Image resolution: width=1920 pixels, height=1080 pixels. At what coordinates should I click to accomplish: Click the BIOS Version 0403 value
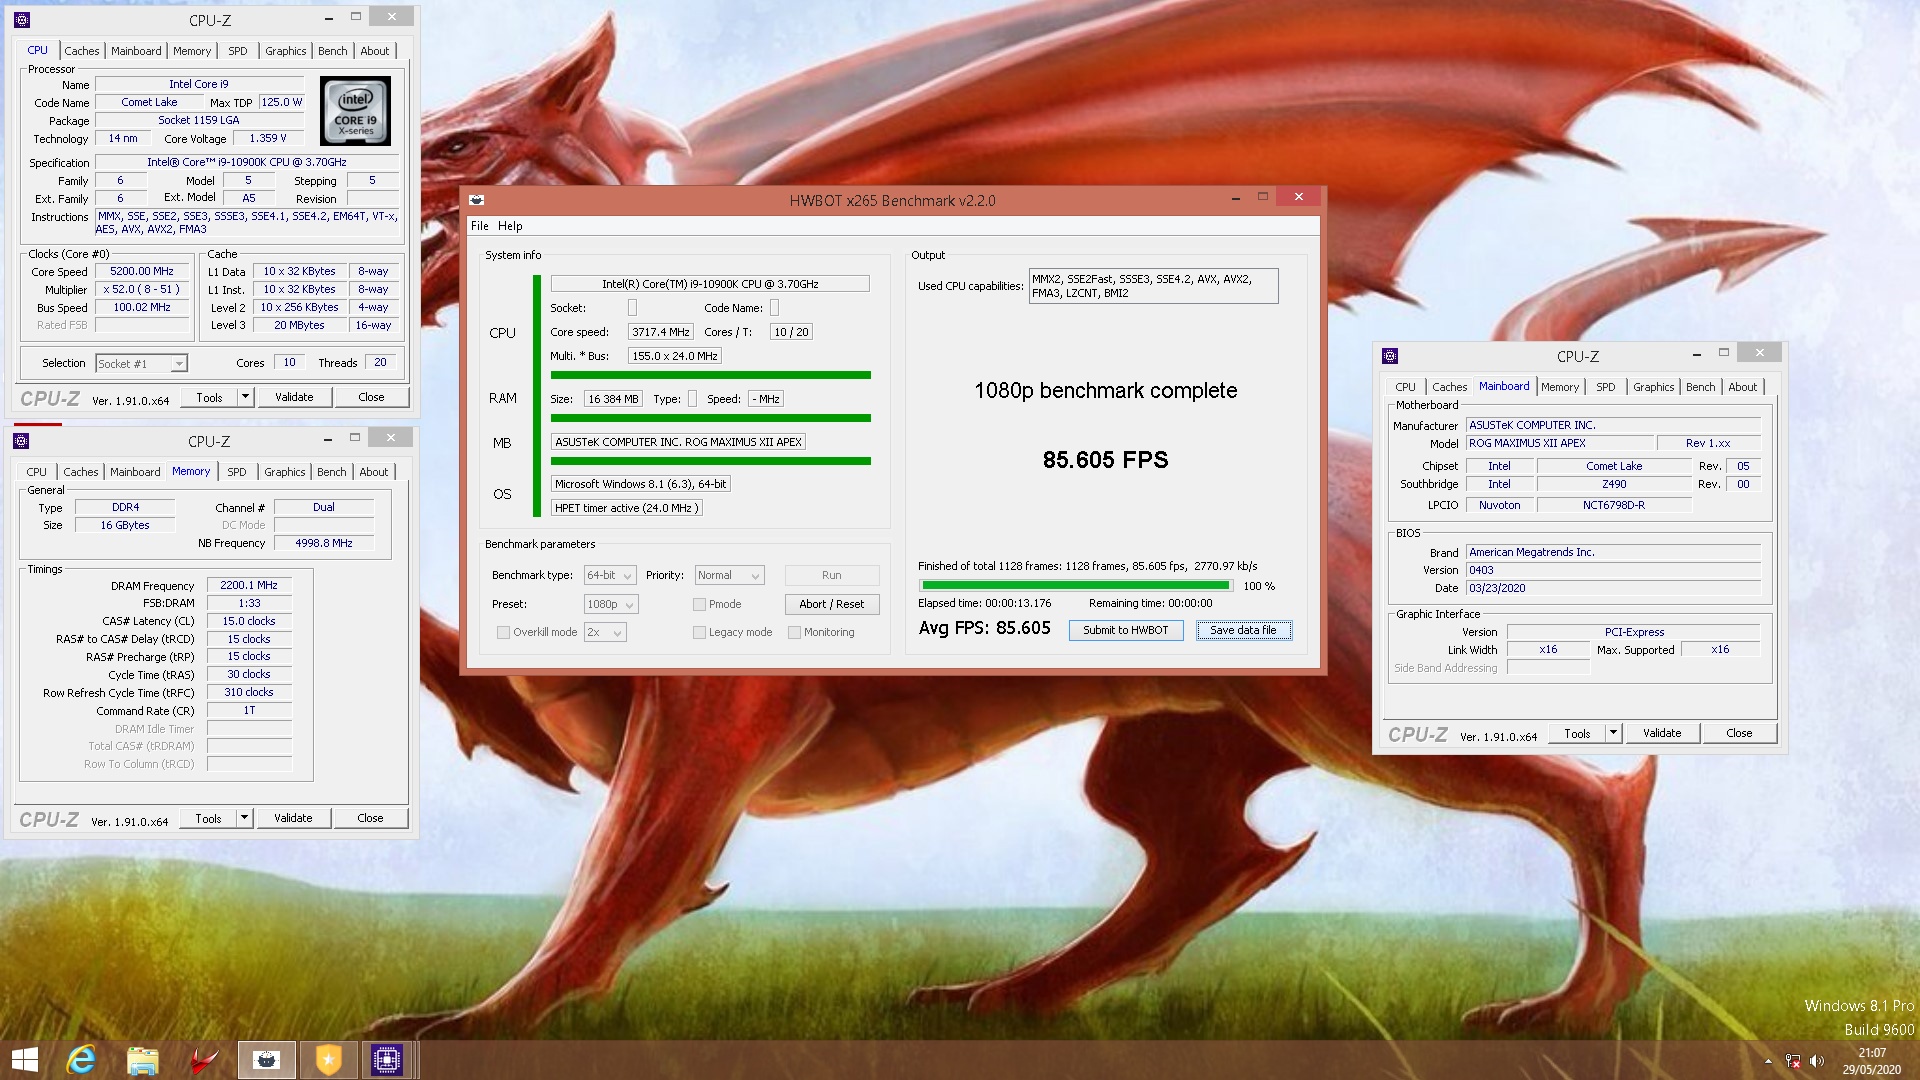1613,570
